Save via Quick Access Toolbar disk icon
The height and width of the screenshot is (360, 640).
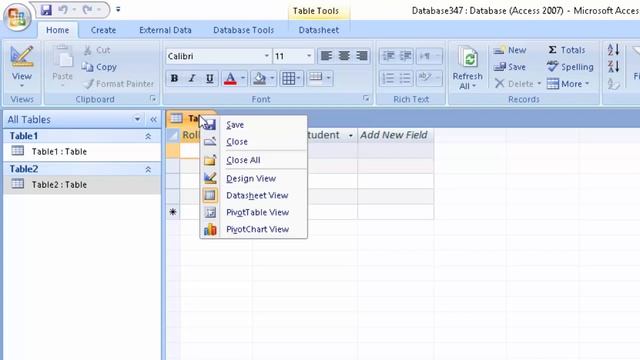pyautogui.click(x=46, y=10)
